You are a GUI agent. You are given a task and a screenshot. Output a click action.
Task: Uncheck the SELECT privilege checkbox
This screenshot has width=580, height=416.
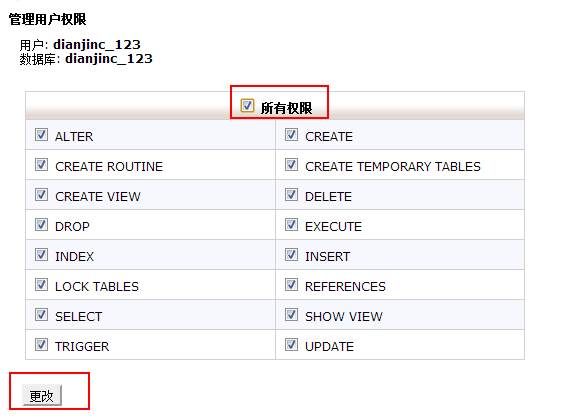coord(41,315)
